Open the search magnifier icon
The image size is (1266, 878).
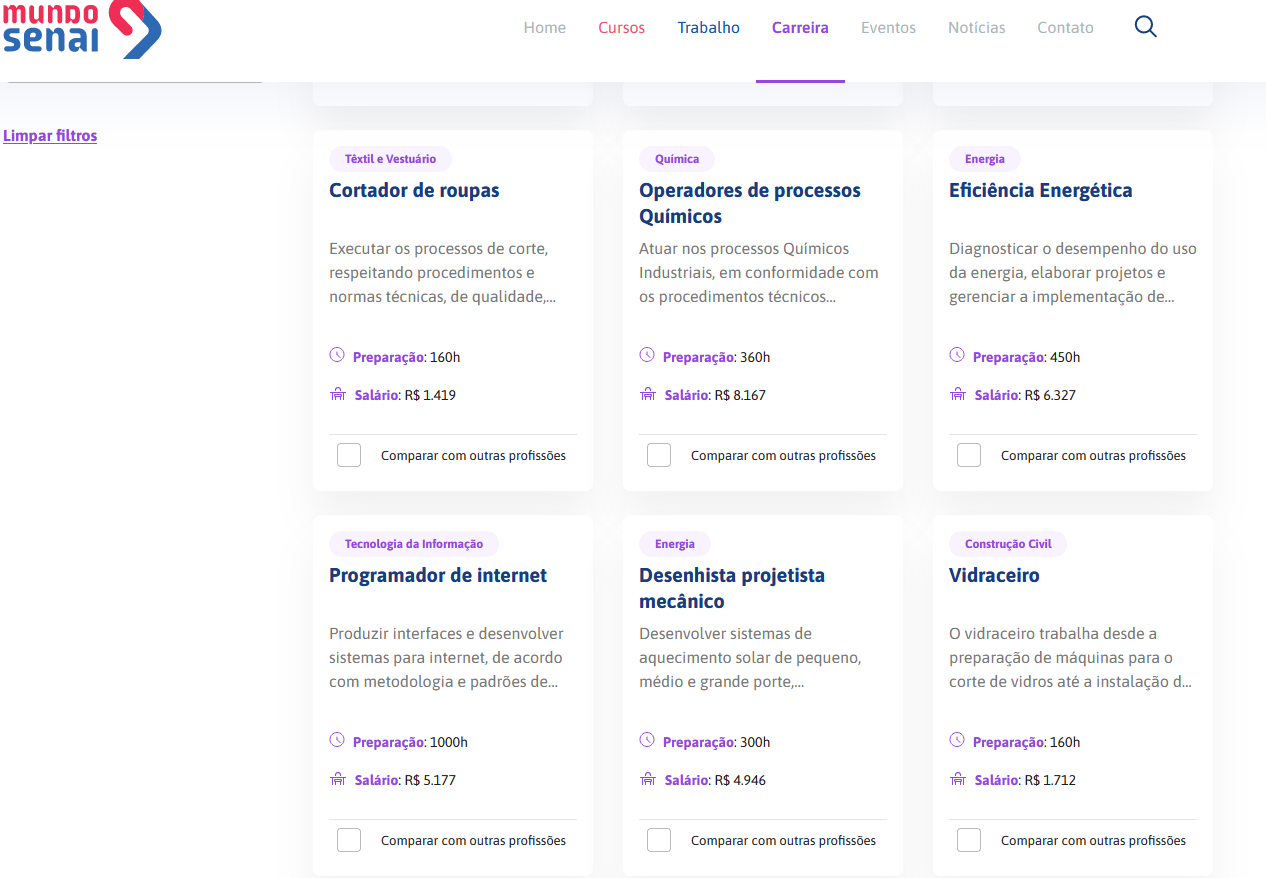1146,27
